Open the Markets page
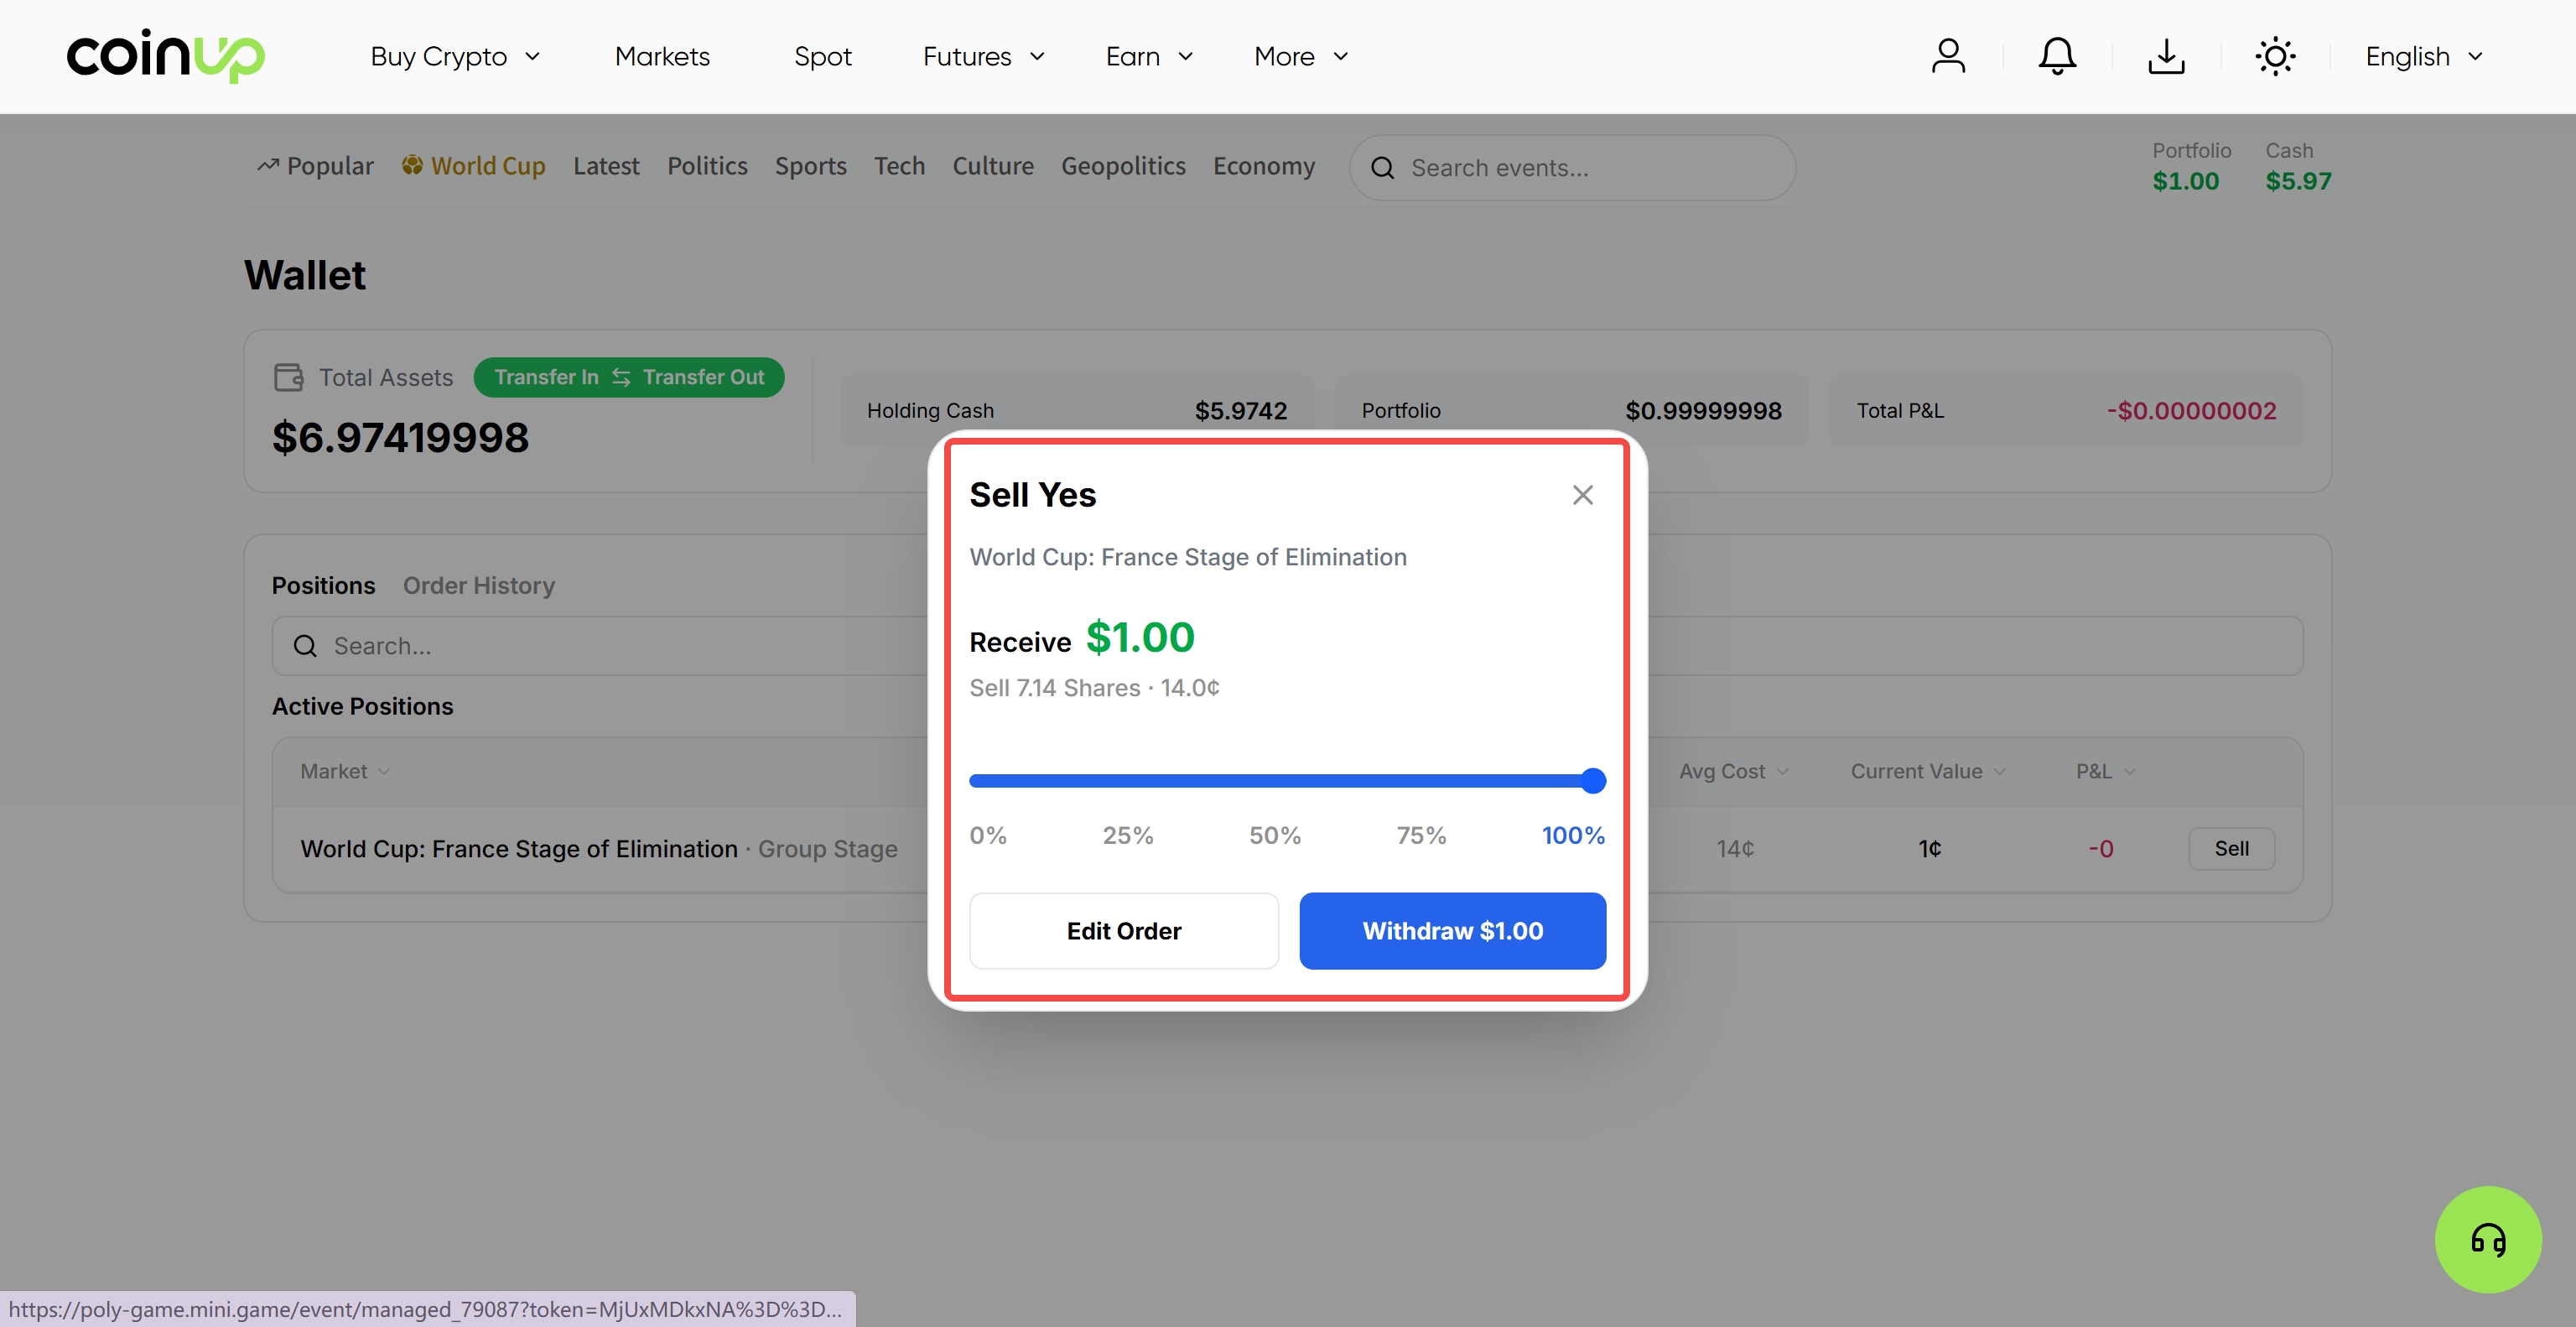Viewport: 2576px width, 1327px height. (662, 57)
